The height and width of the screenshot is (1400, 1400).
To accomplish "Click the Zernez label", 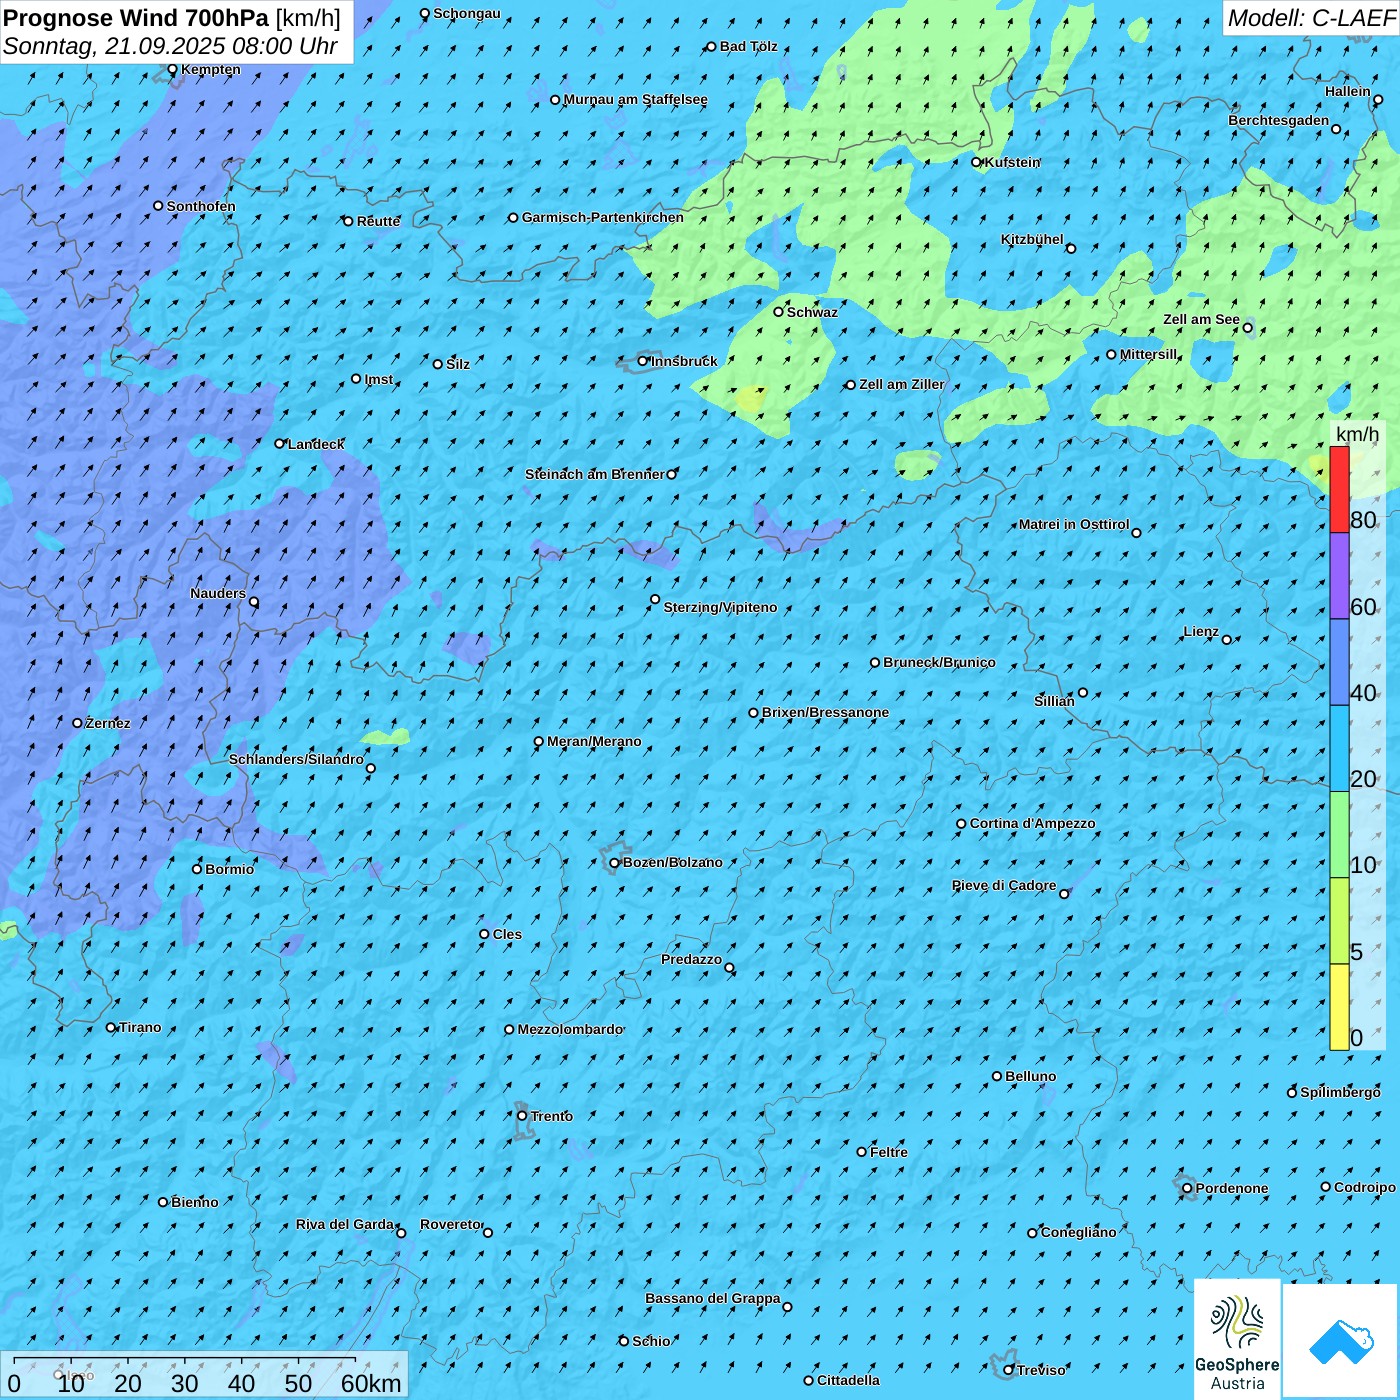I will coord(108,723).
